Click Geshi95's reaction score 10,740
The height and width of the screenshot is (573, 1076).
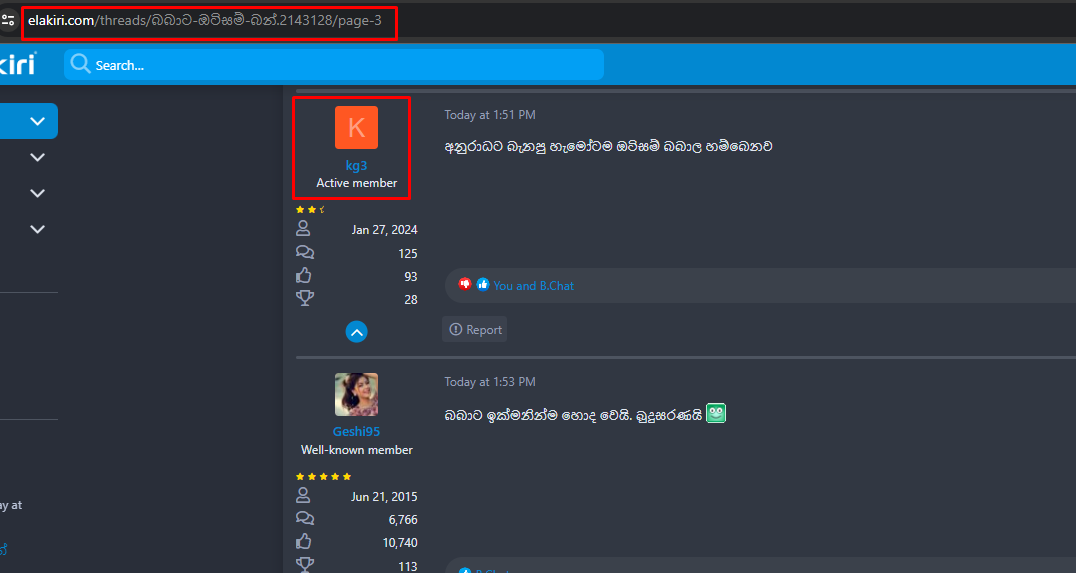[400, 543]
